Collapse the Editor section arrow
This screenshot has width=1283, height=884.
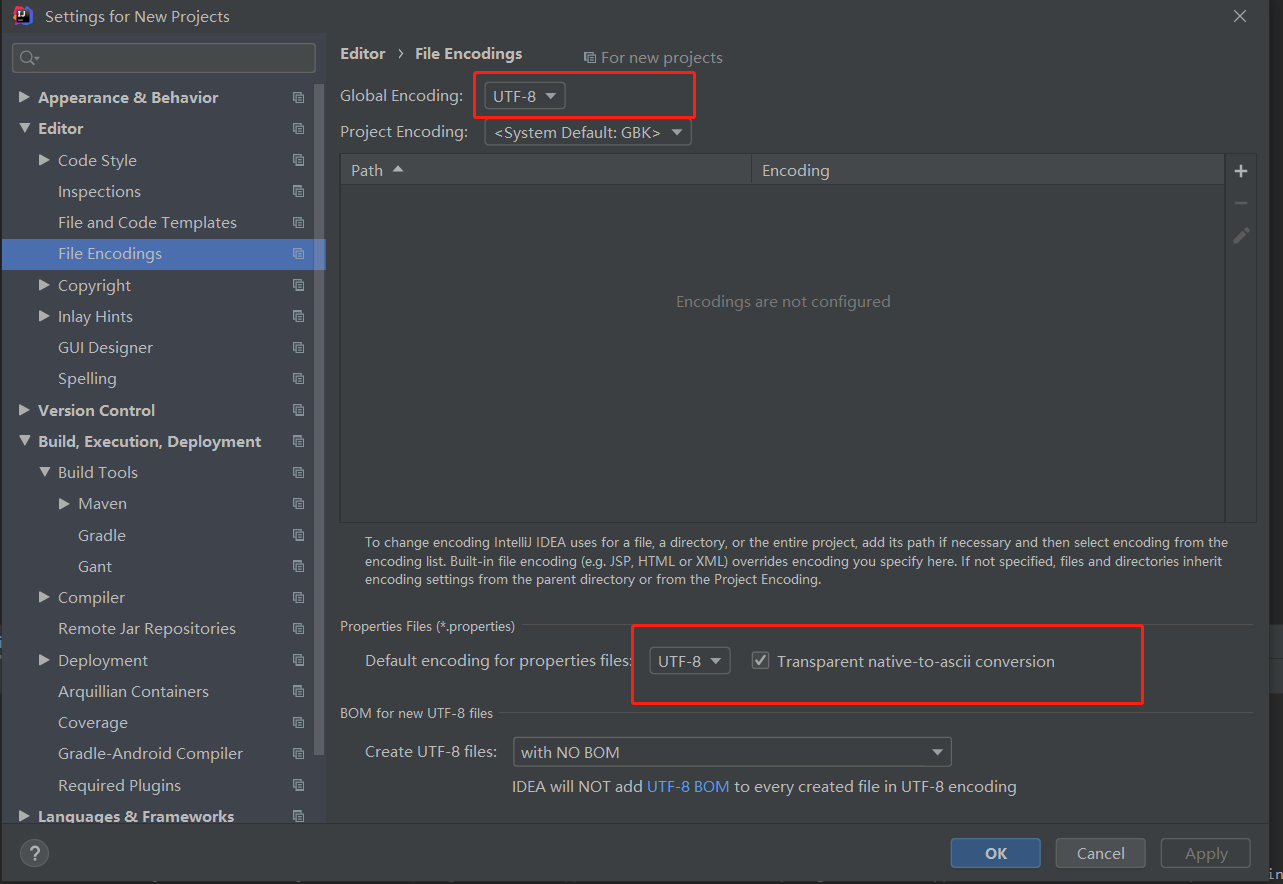pyautogui.click(x=24, y=128)
